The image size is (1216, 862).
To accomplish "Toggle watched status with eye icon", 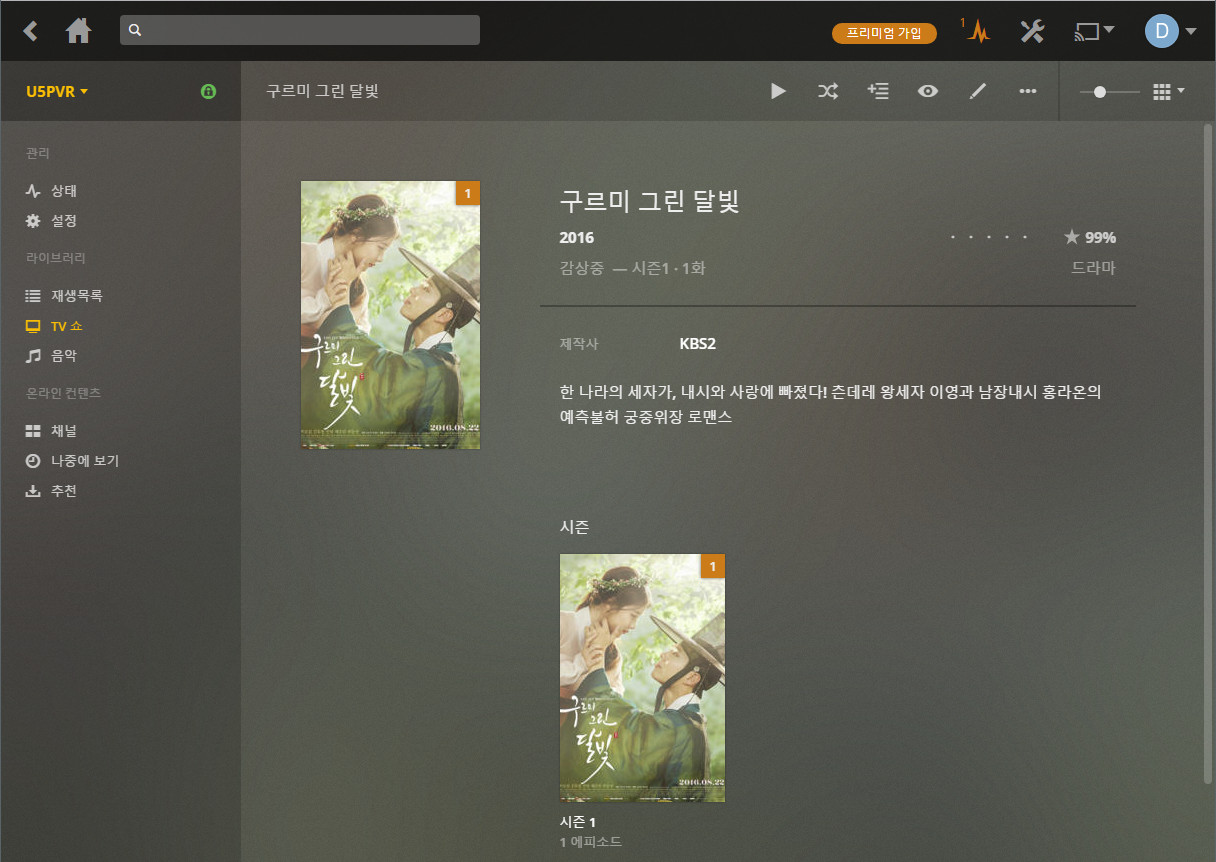I will click(928, 91).
